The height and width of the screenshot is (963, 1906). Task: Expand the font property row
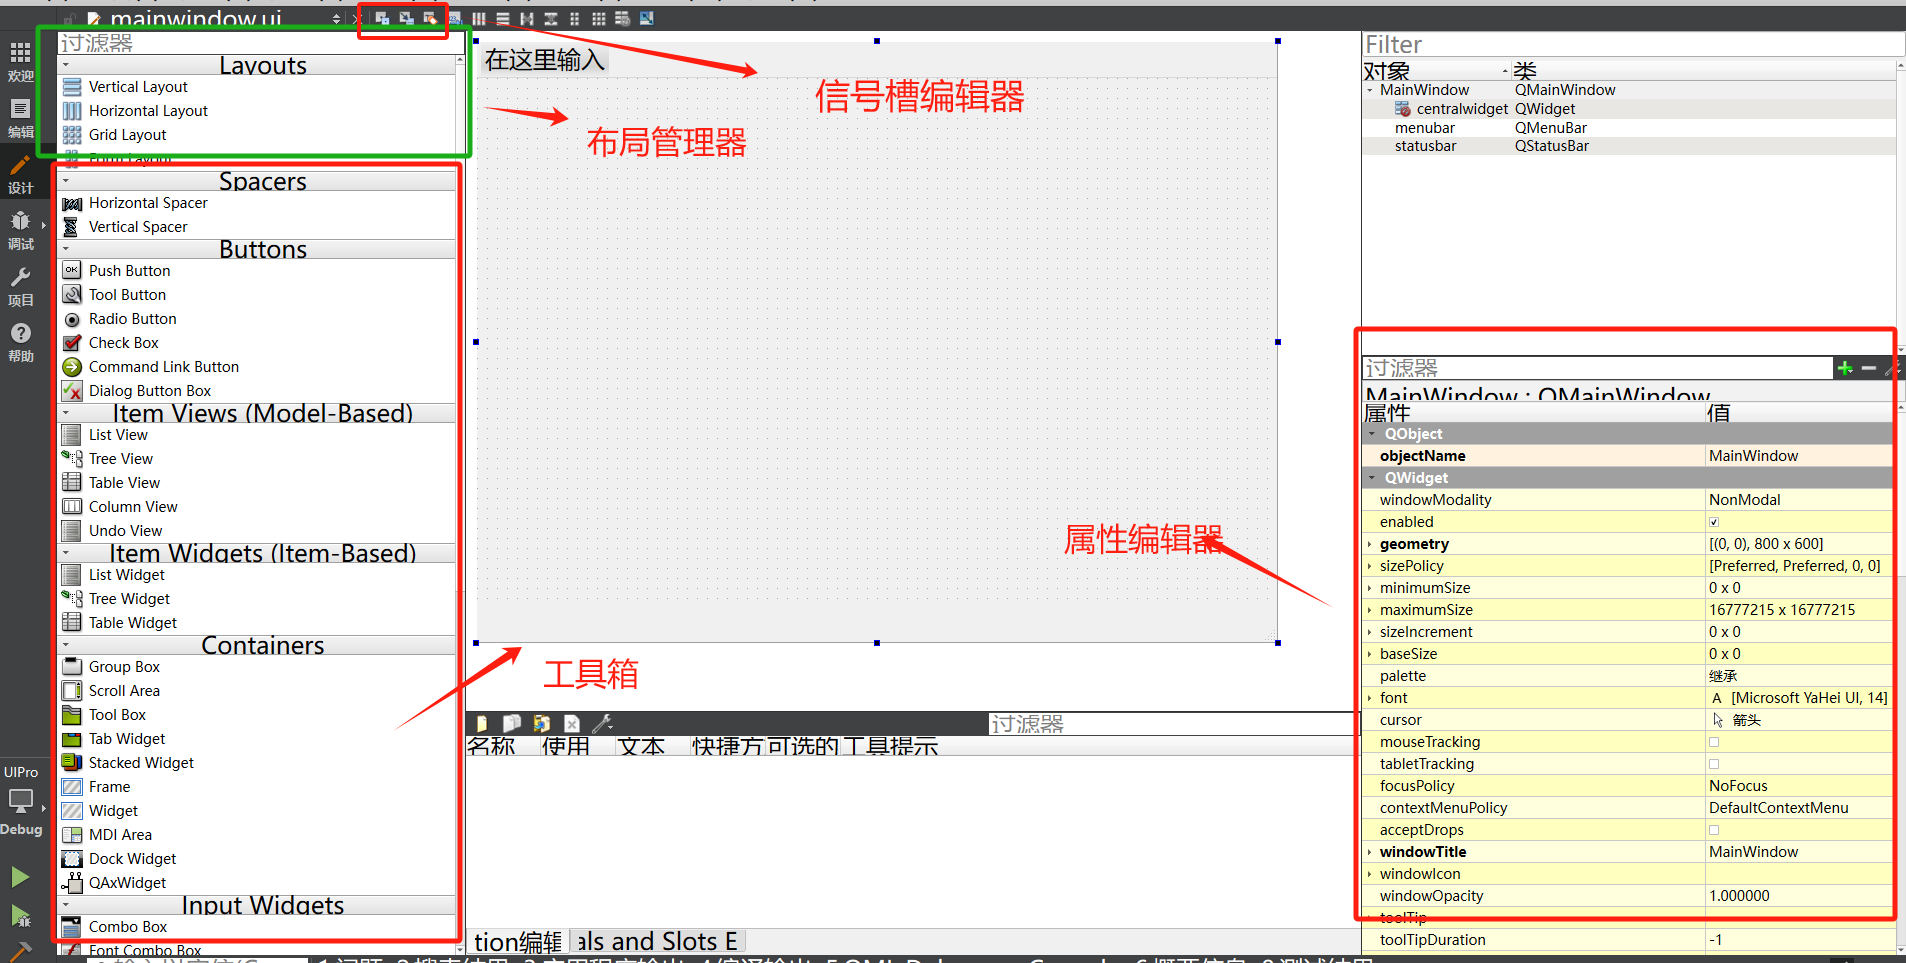[x=1370, y=698]
